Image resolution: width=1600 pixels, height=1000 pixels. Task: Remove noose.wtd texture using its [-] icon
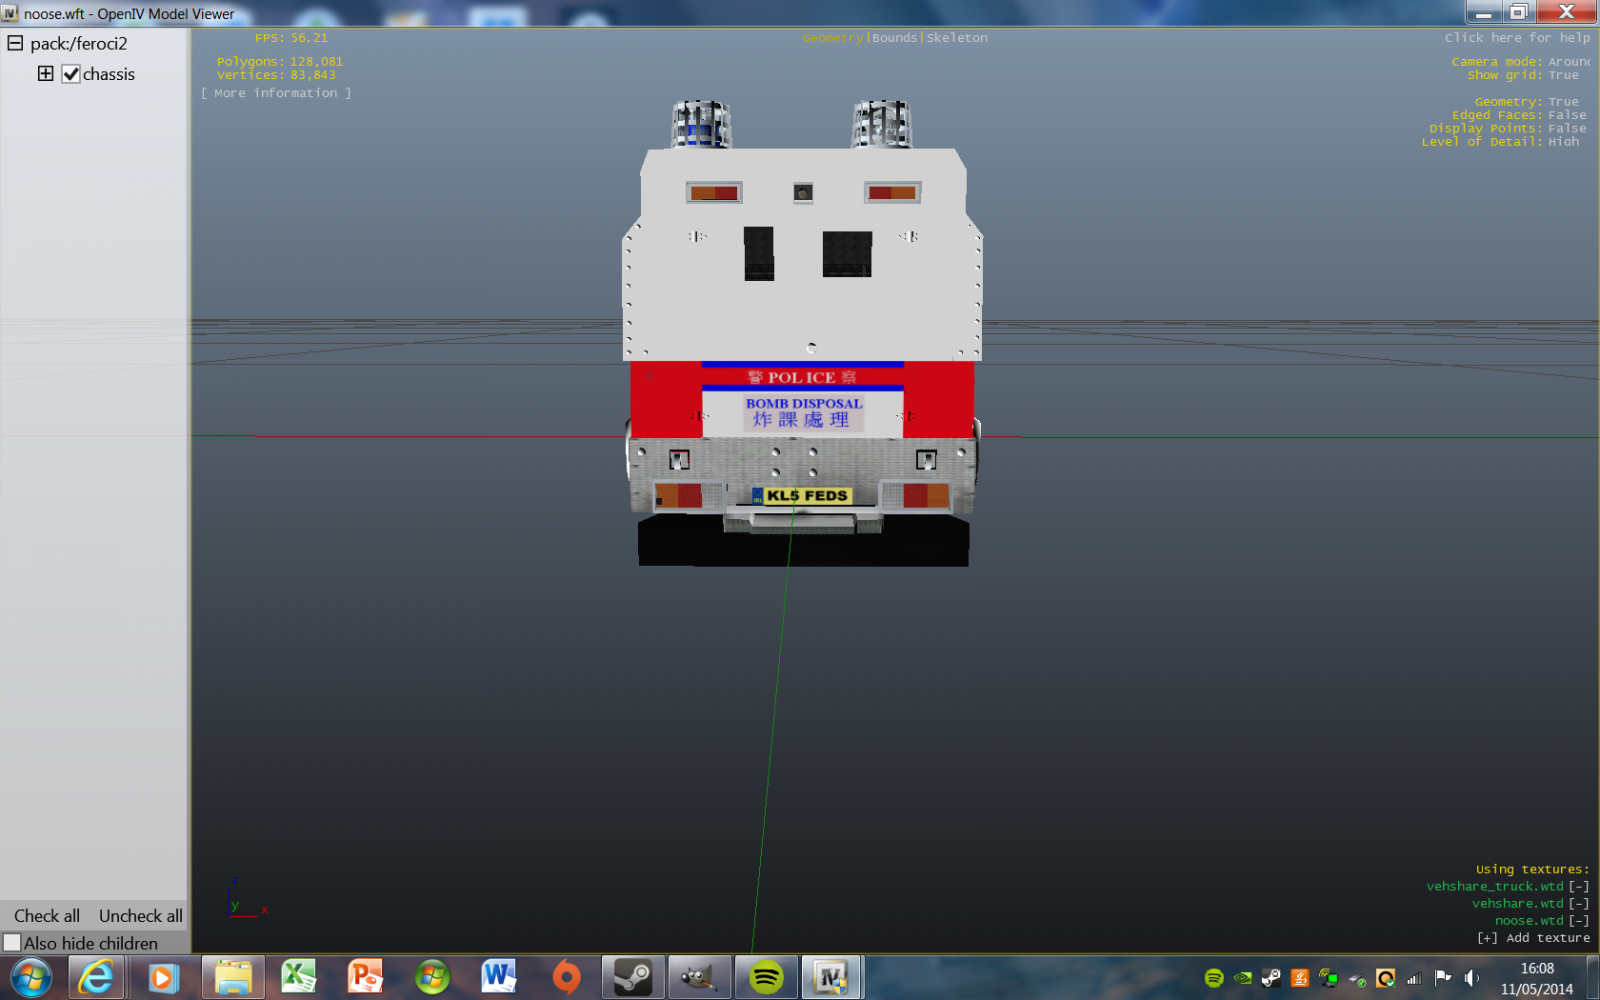(x=1578, y=921)
